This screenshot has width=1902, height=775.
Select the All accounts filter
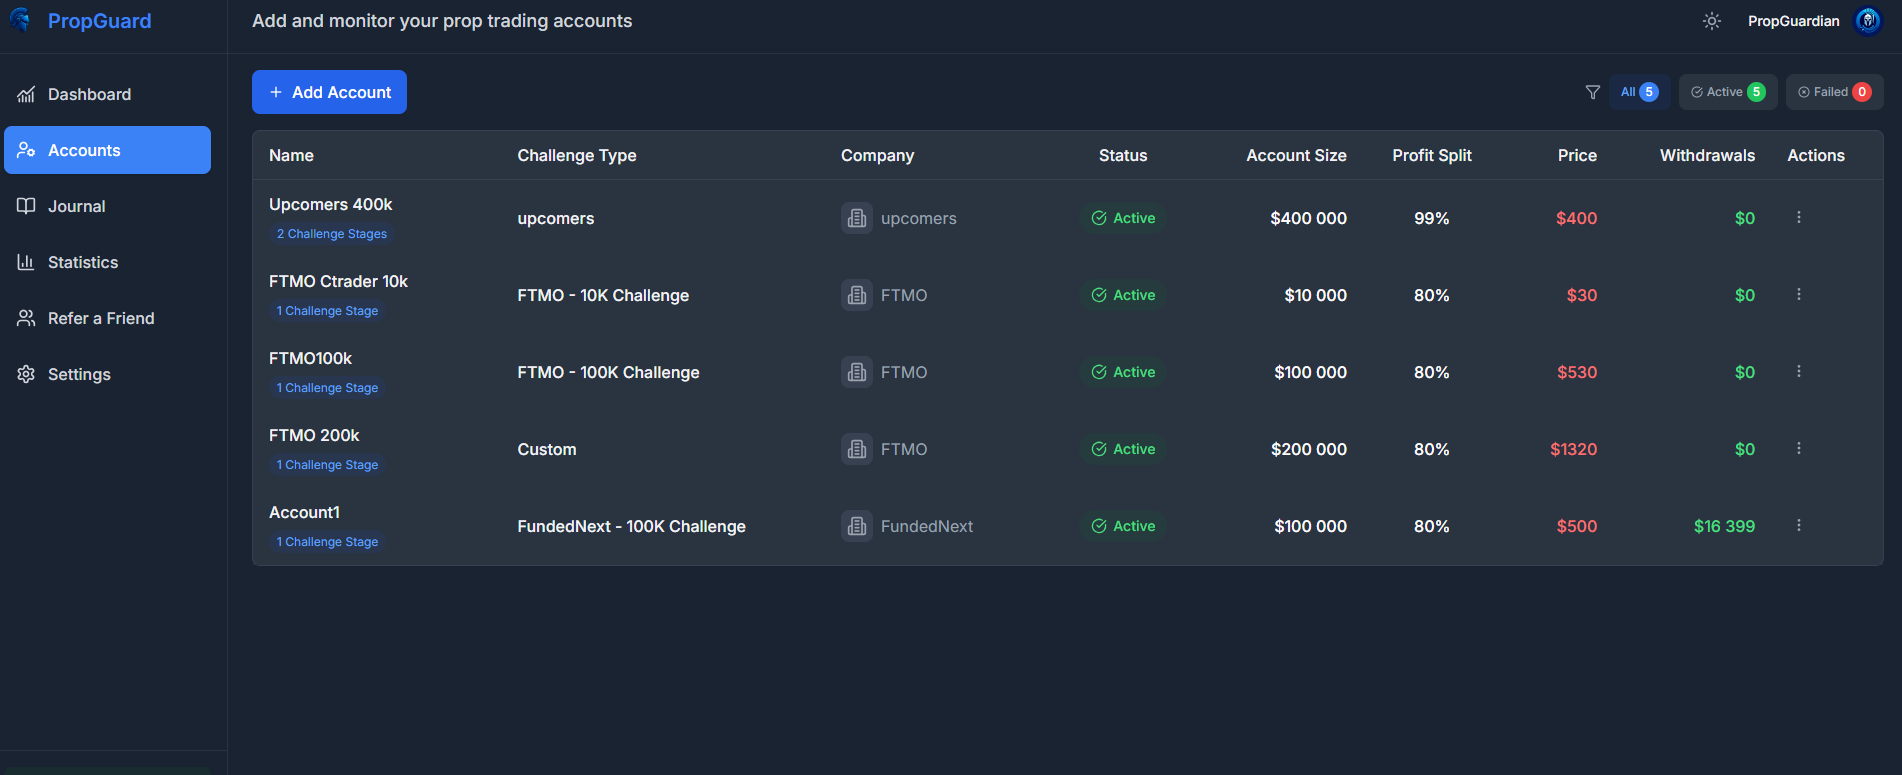pos(1639,92)
